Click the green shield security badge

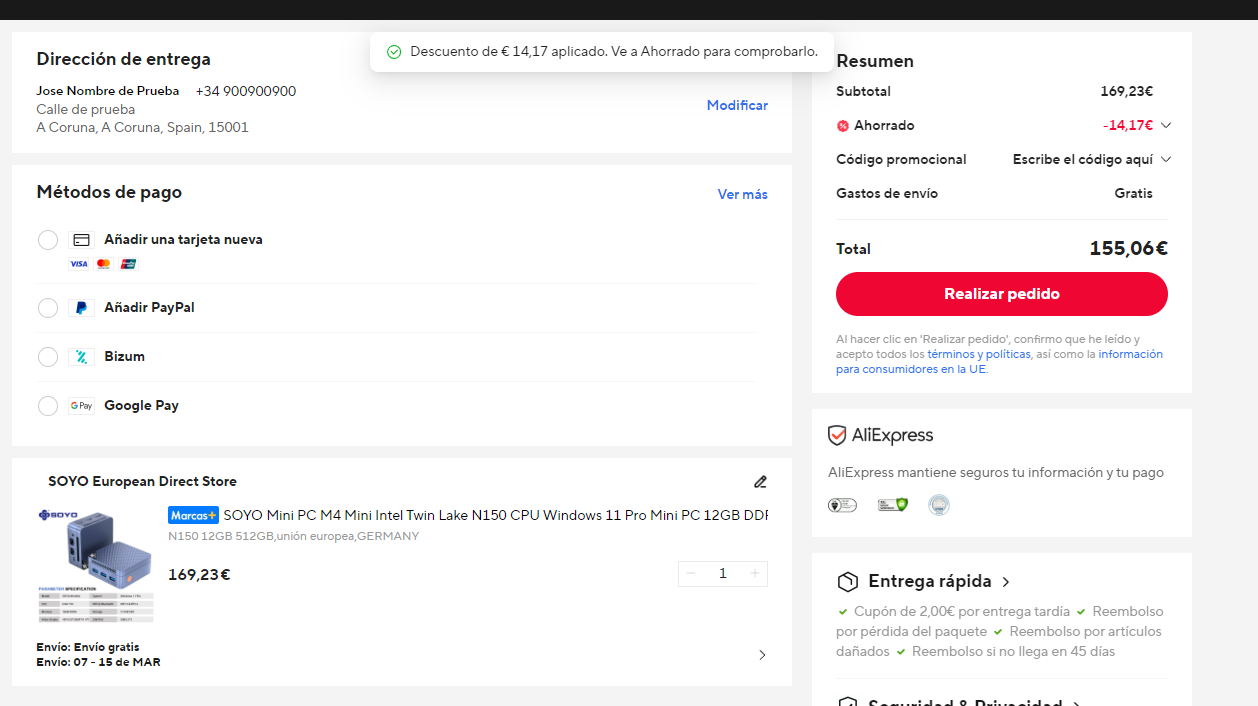[893, 505]
